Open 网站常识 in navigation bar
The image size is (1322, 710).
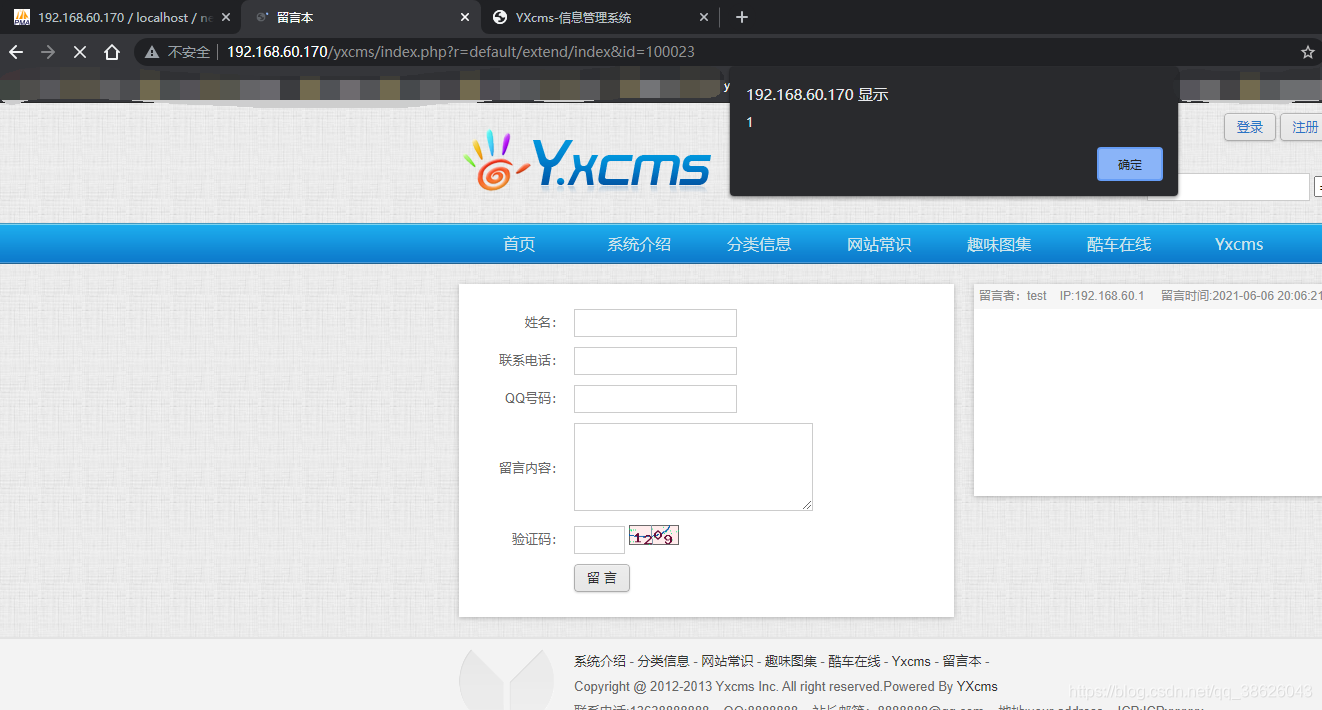(x=879, y=244)
